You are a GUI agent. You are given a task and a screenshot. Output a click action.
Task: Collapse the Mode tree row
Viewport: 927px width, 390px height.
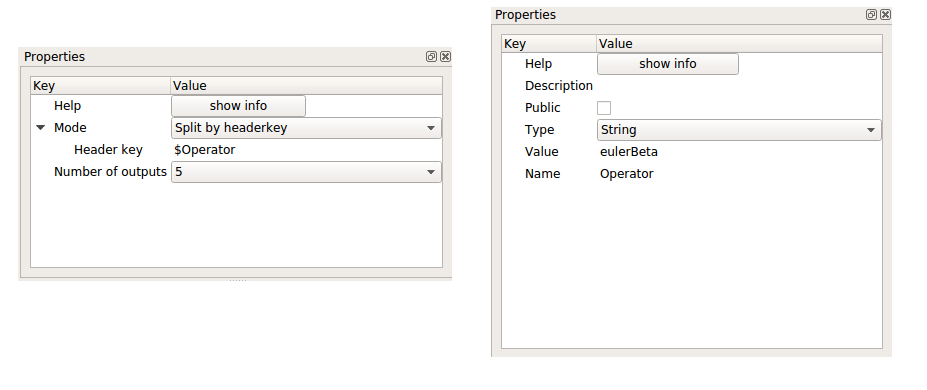tap(41, 128)
